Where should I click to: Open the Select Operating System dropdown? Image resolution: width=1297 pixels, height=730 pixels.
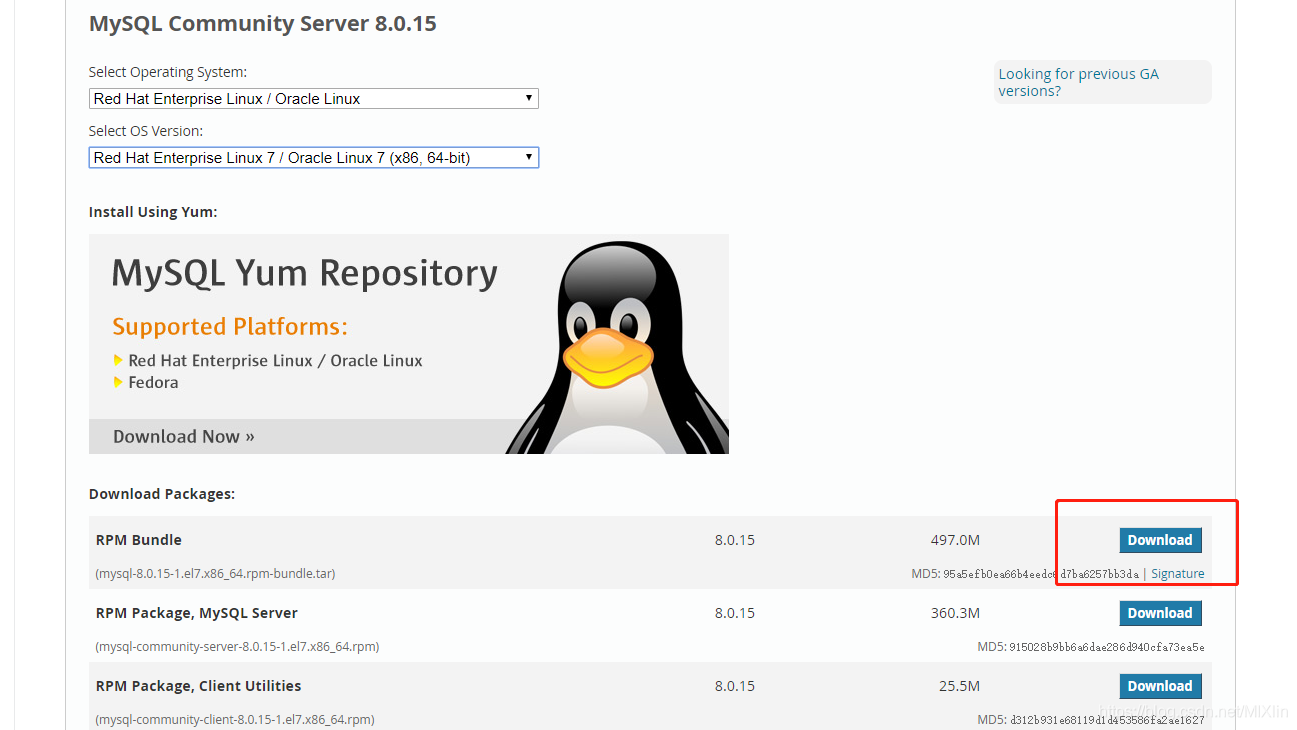[x=313, y=98]
